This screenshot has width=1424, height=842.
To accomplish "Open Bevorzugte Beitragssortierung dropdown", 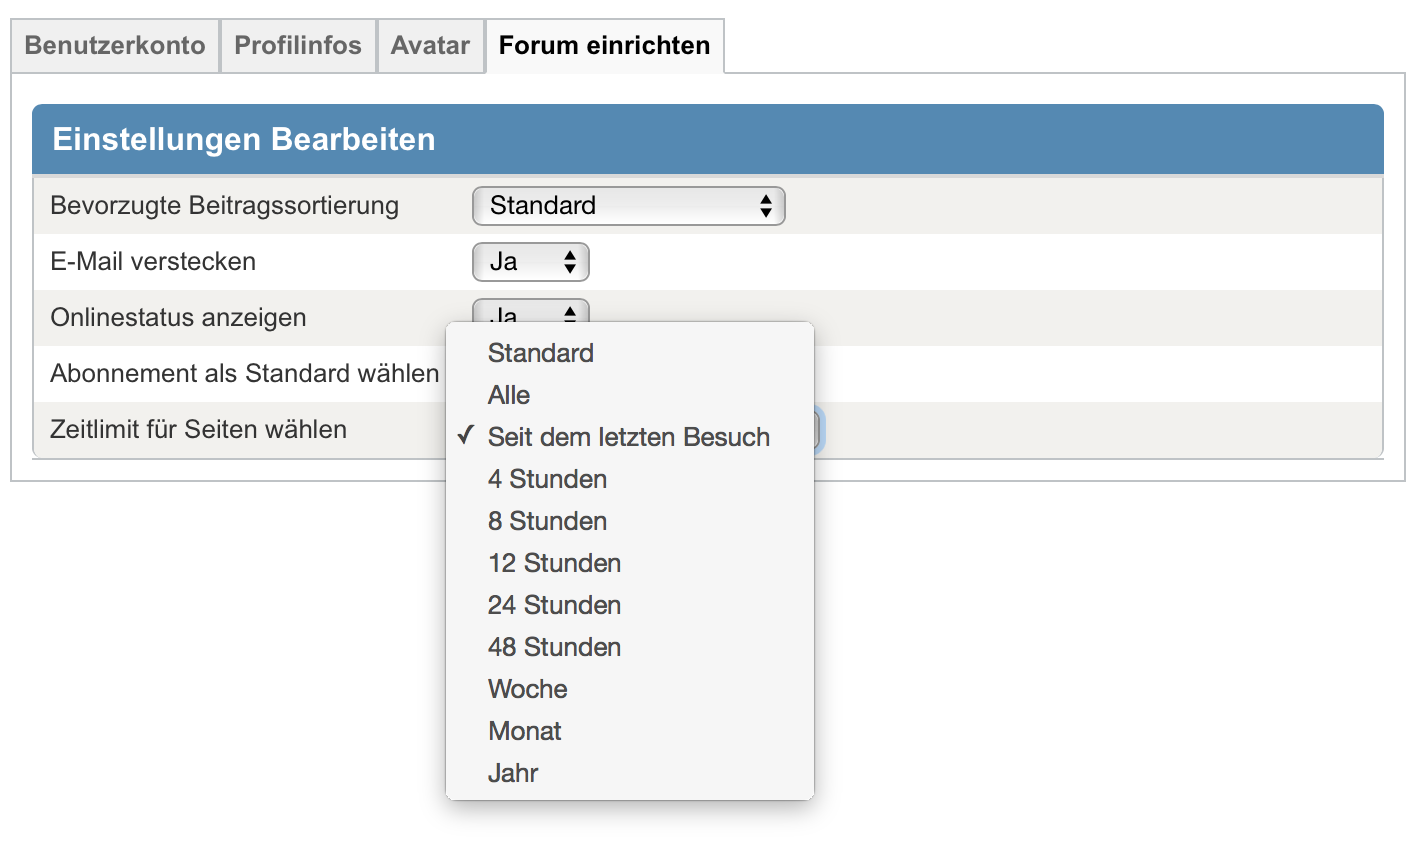I will (628, 206).
